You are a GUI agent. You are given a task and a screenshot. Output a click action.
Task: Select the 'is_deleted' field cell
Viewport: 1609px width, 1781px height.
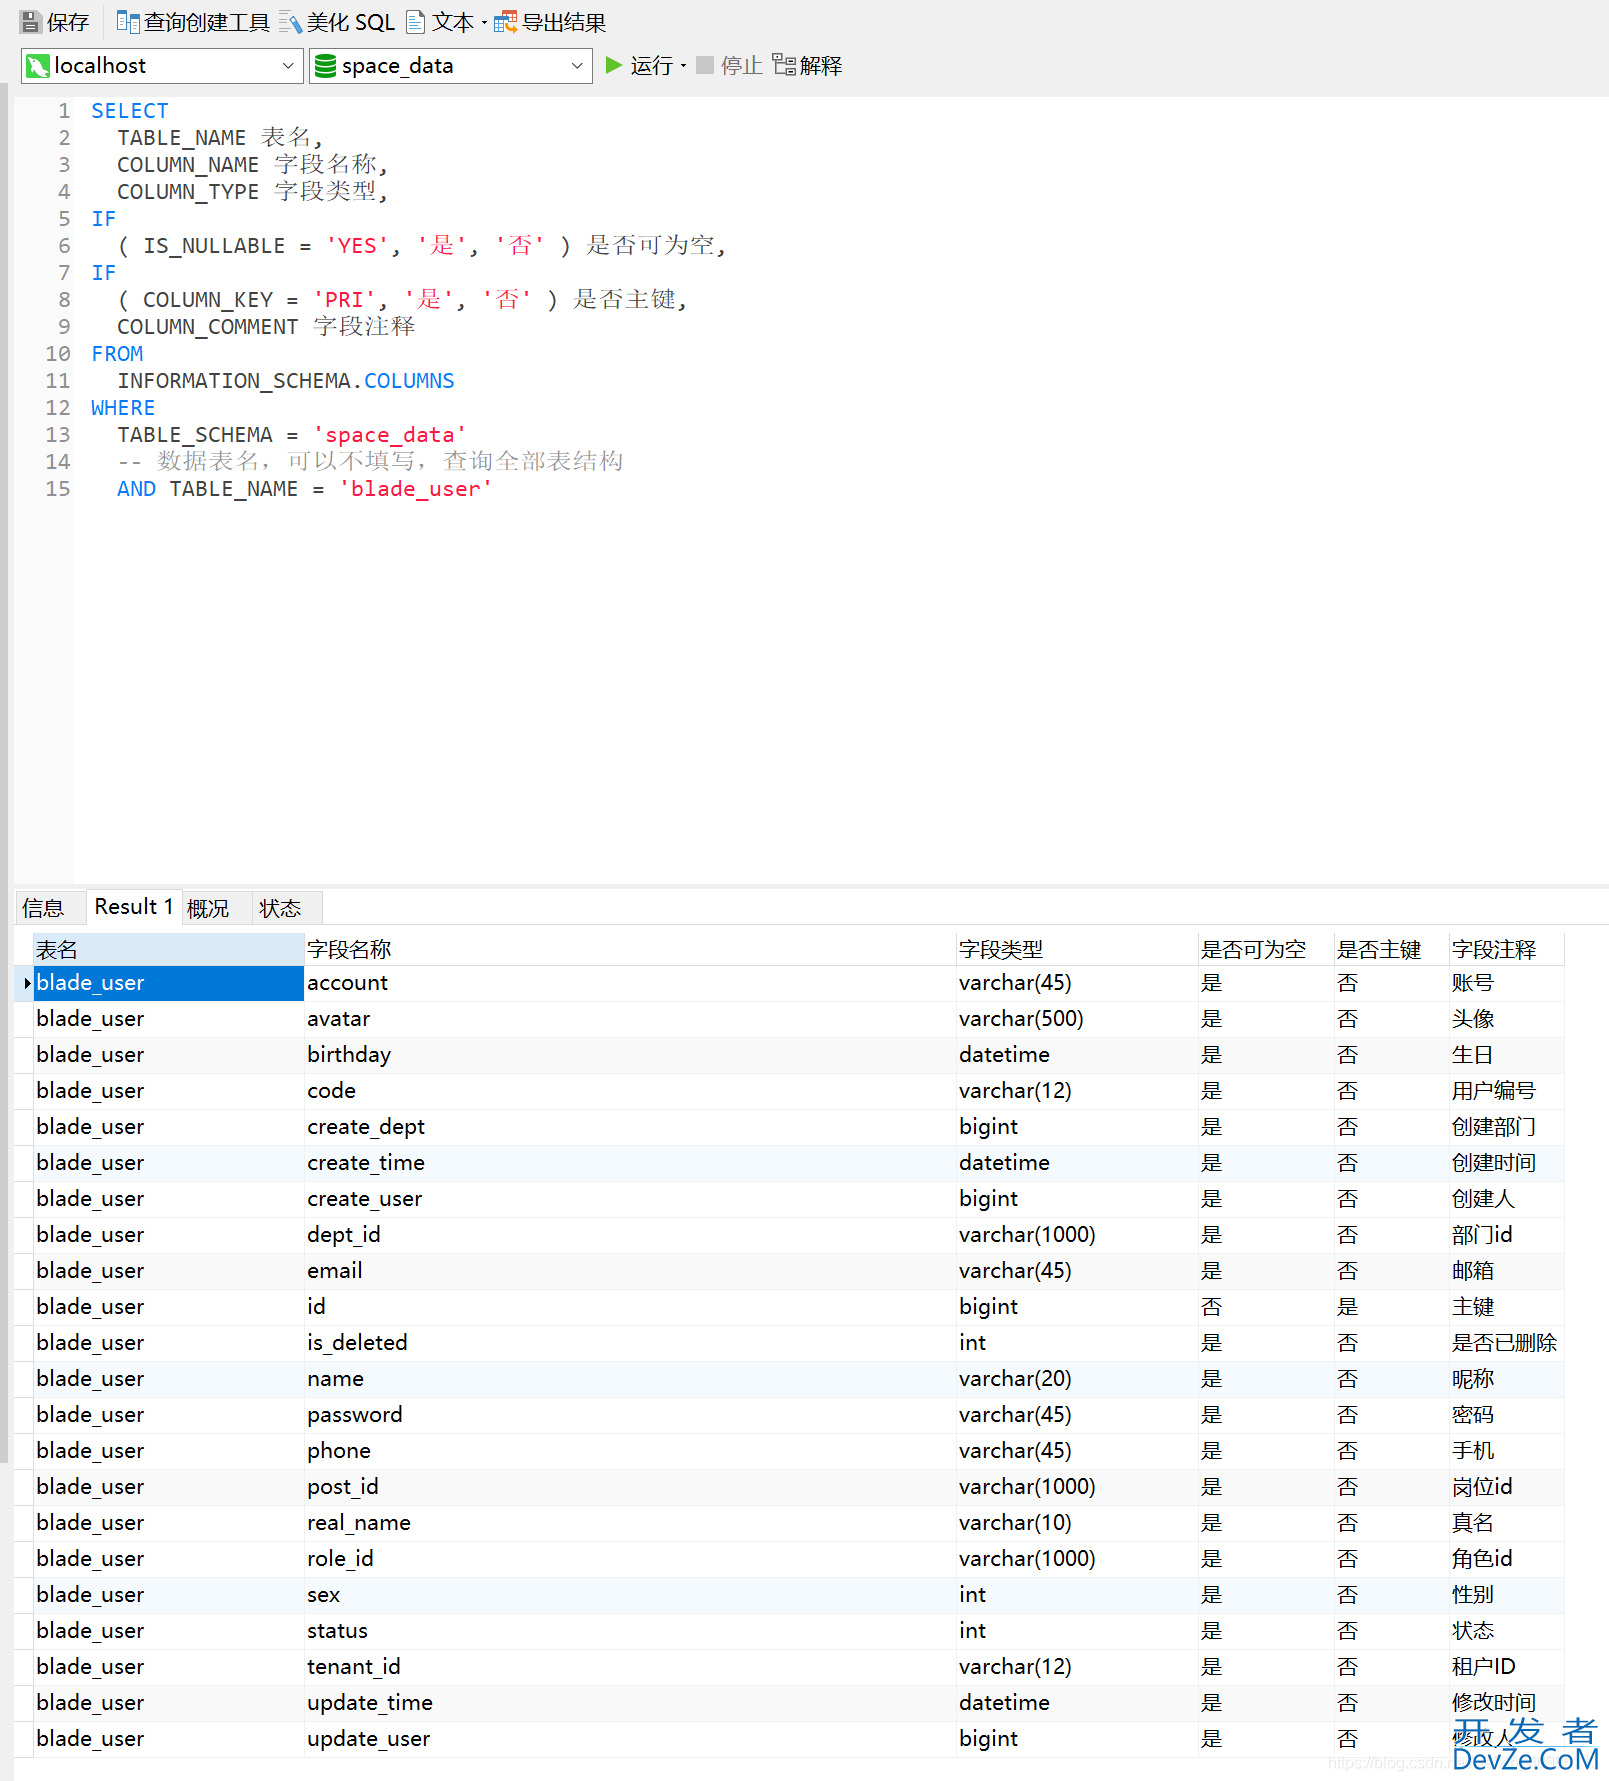tap(630, 1343)
